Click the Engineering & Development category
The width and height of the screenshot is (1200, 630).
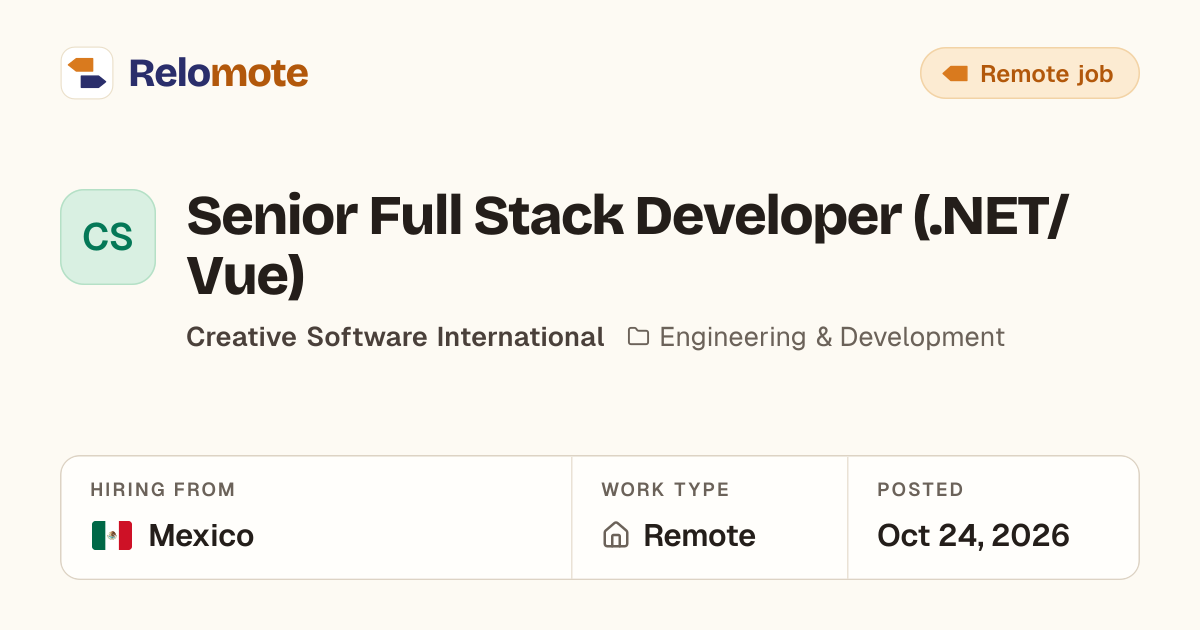point(832,337)
